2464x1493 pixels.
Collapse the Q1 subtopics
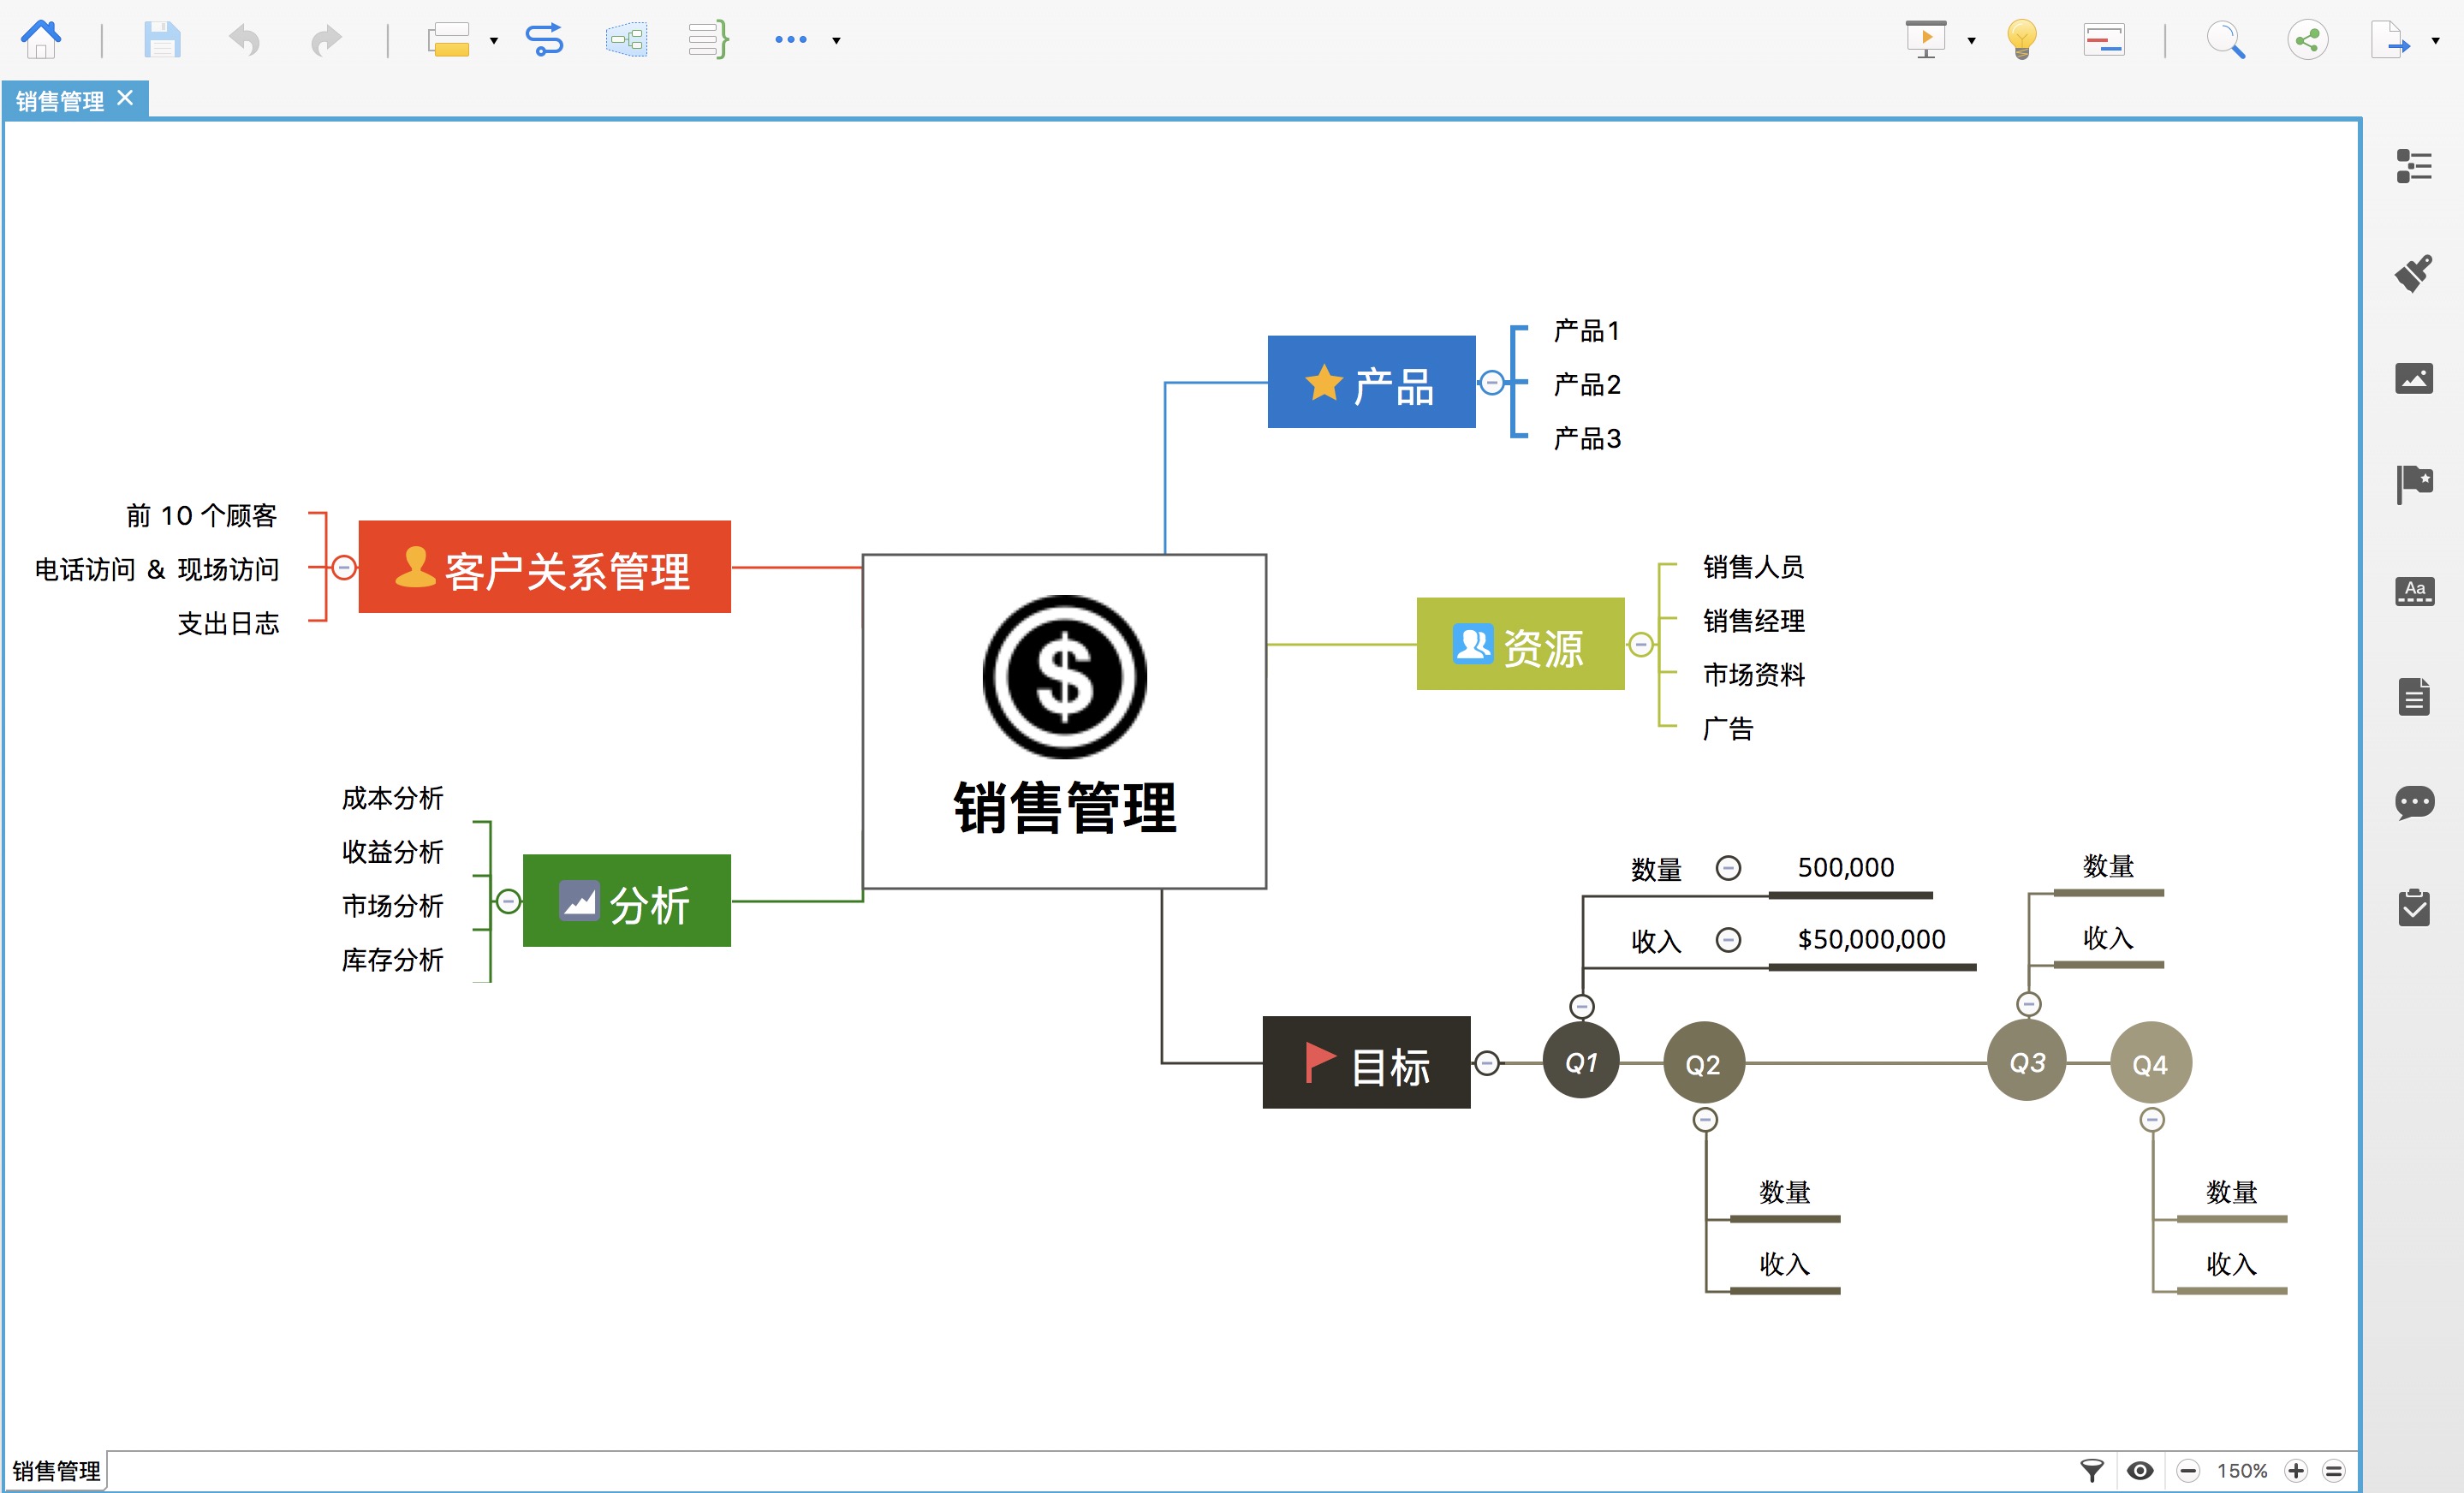1581,1006
